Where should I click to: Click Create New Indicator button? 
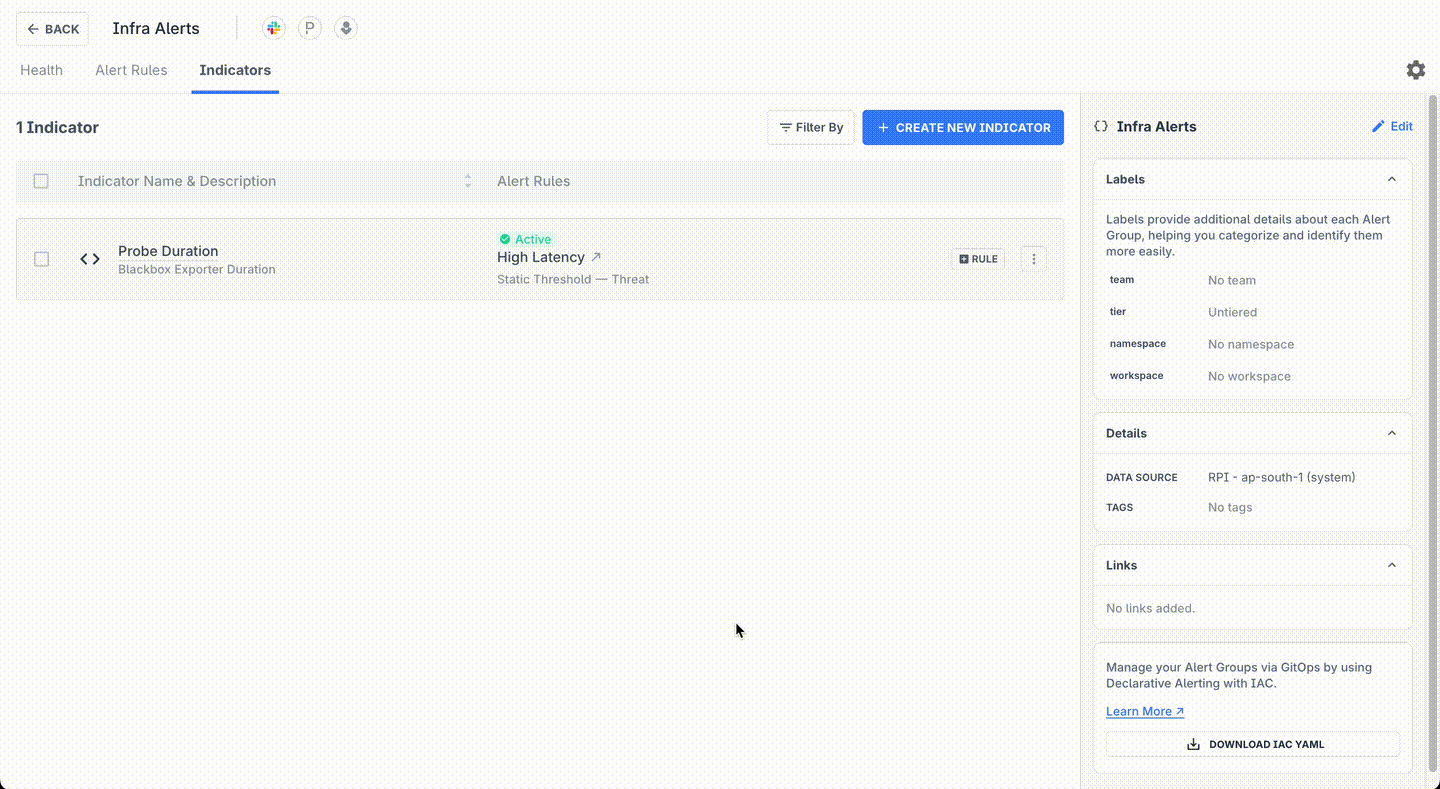click(963, 128)
